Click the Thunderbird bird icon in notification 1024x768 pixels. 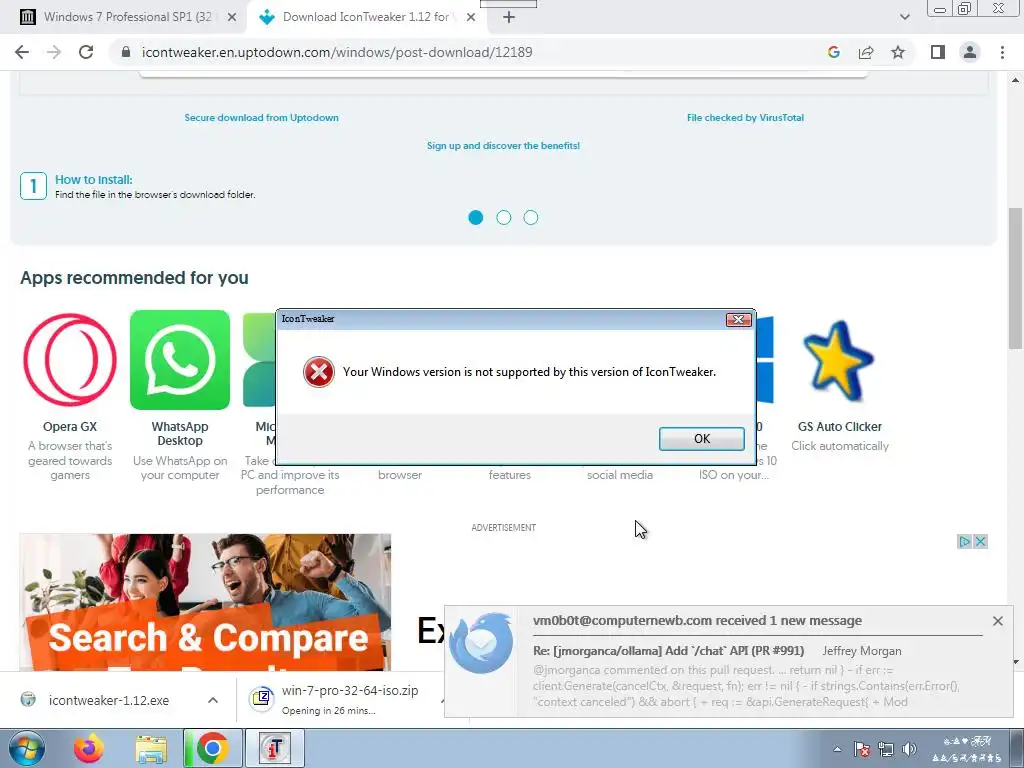(481, 643)
